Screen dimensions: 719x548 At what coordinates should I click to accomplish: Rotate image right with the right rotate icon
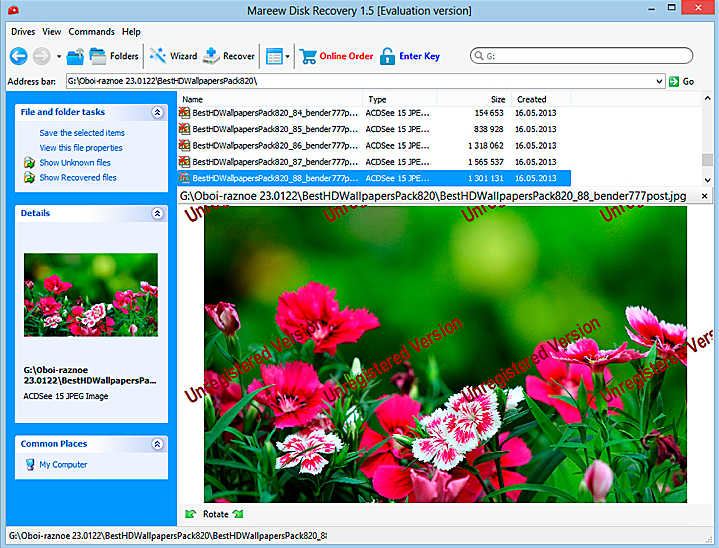(x=238, y=514)
